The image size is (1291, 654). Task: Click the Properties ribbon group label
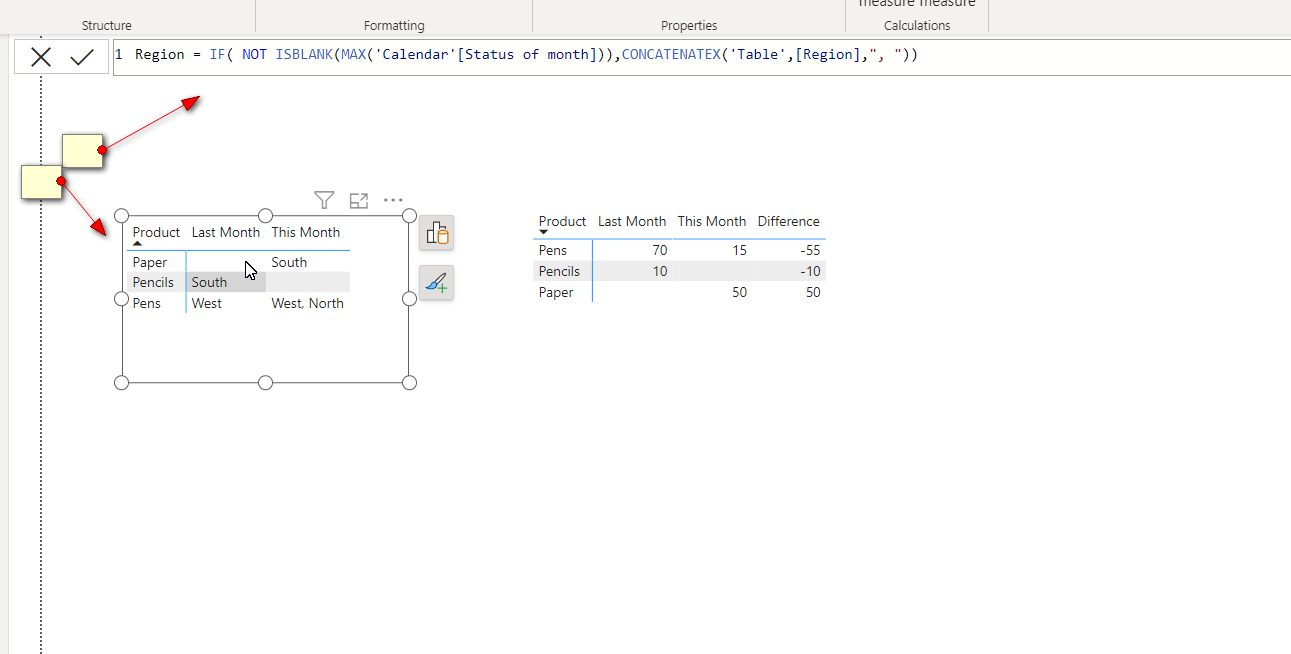[x=689, y=25]
